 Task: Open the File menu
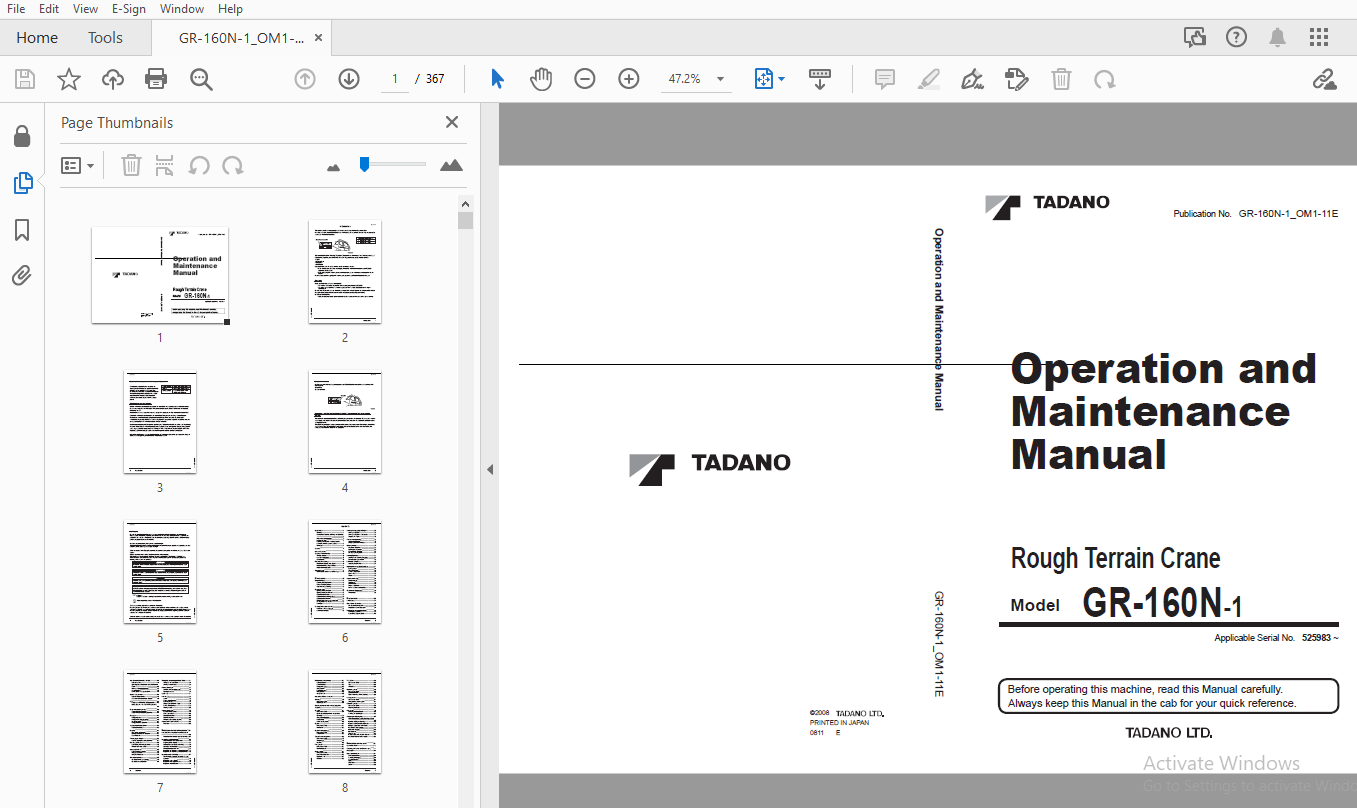pyautogui.click(x=16, y=9)
